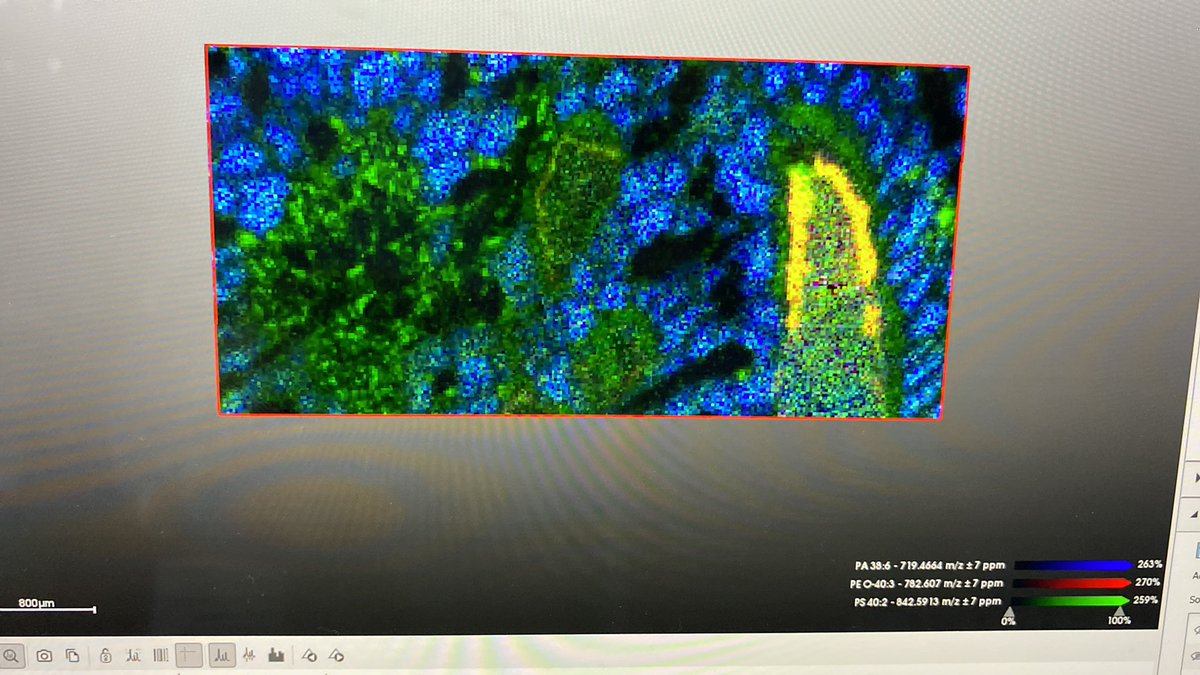
Task: Select the highlighted spectrum plot icon
Action: [222, 656]
